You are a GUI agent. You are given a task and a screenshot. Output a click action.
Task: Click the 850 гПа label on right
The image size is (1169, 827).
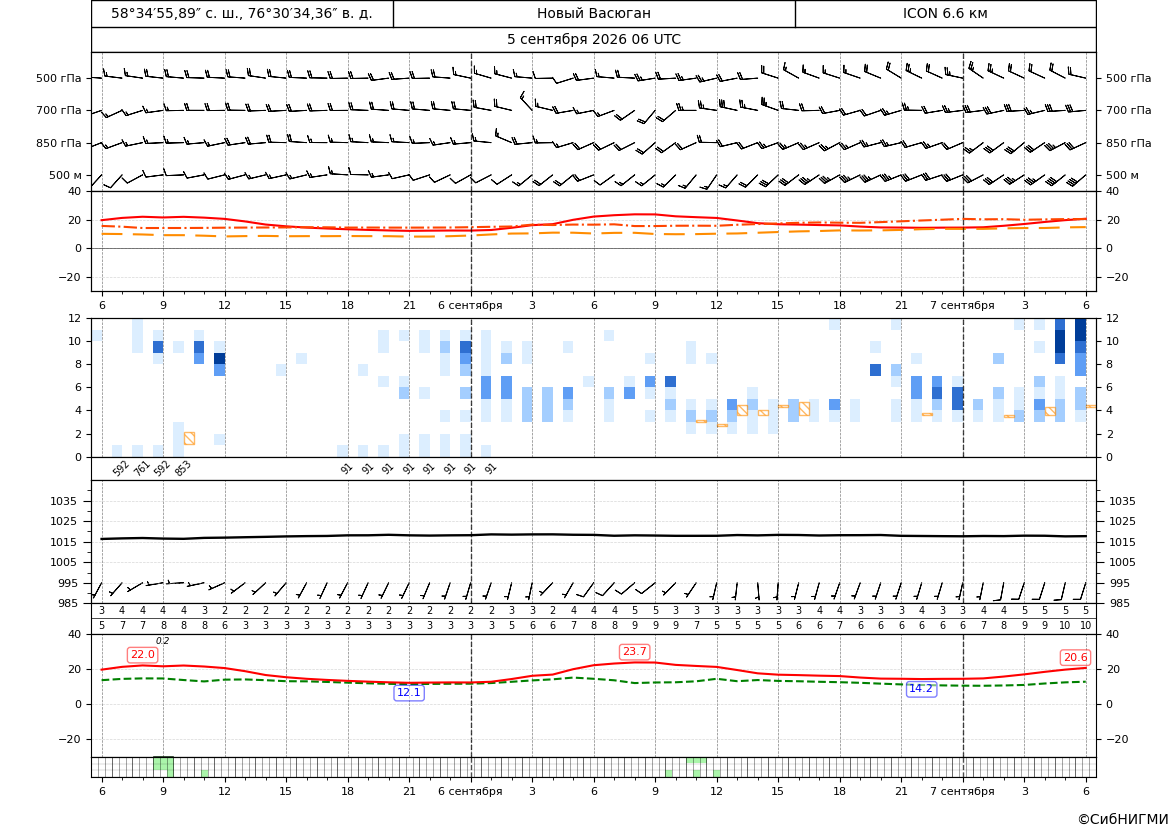coord(1129,143)
